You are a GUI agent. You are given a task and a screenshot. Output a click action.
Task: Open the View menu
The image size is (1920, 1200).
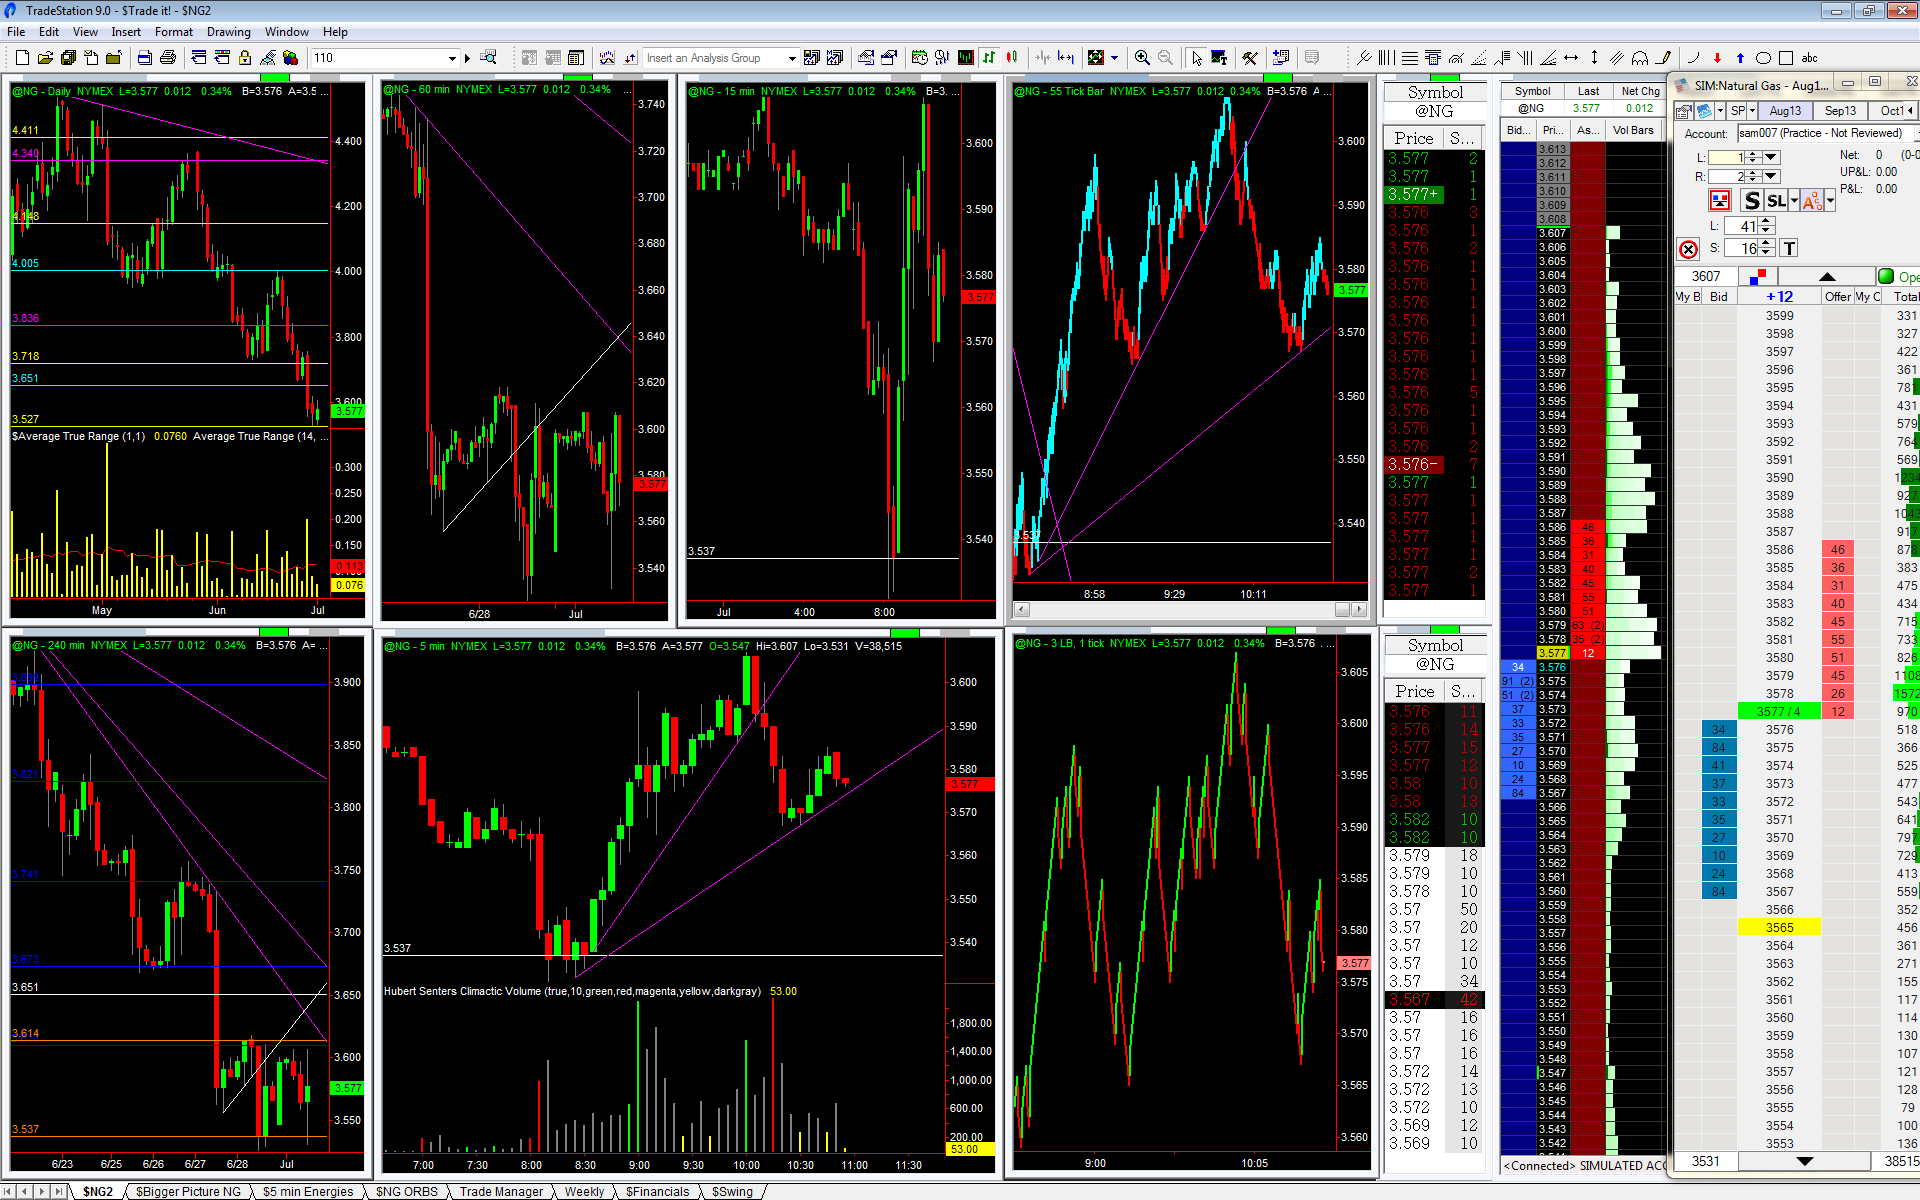pyautogui.click(x=85, y=32)
